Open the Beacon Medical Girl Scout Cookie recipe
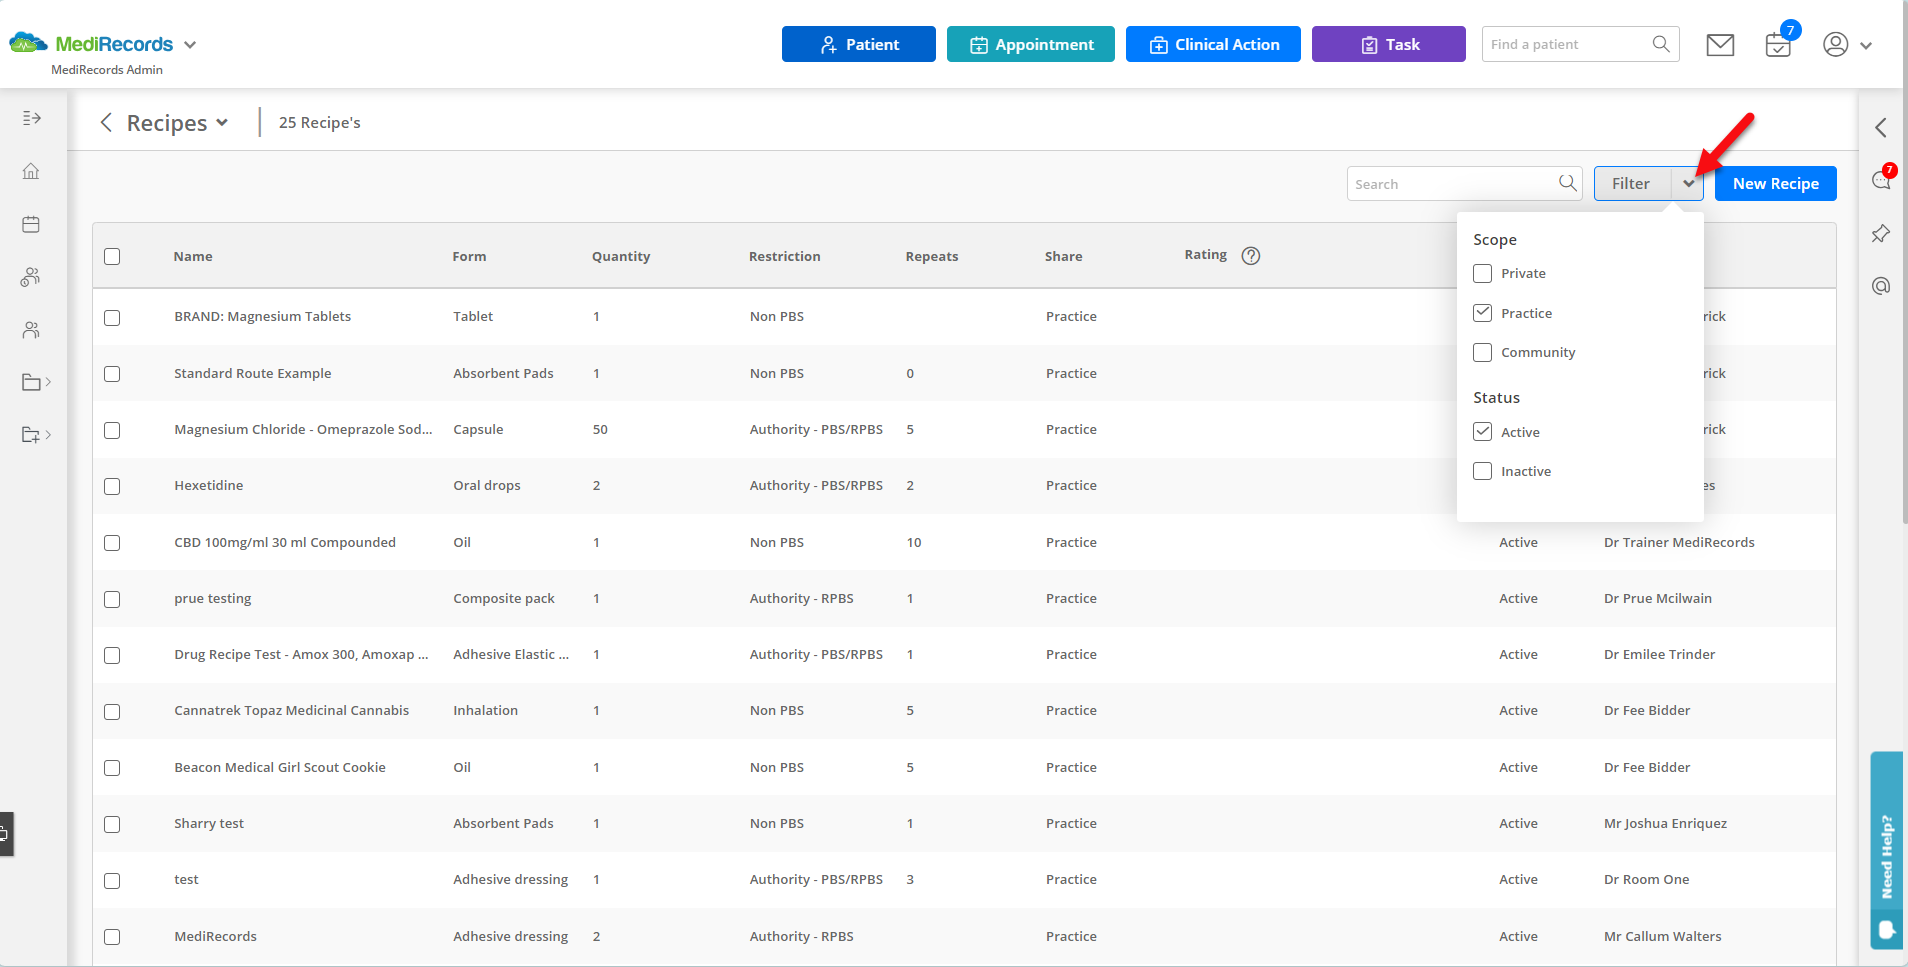The width and height of the screenshot is (1908, 967). [x=280, y=767]
